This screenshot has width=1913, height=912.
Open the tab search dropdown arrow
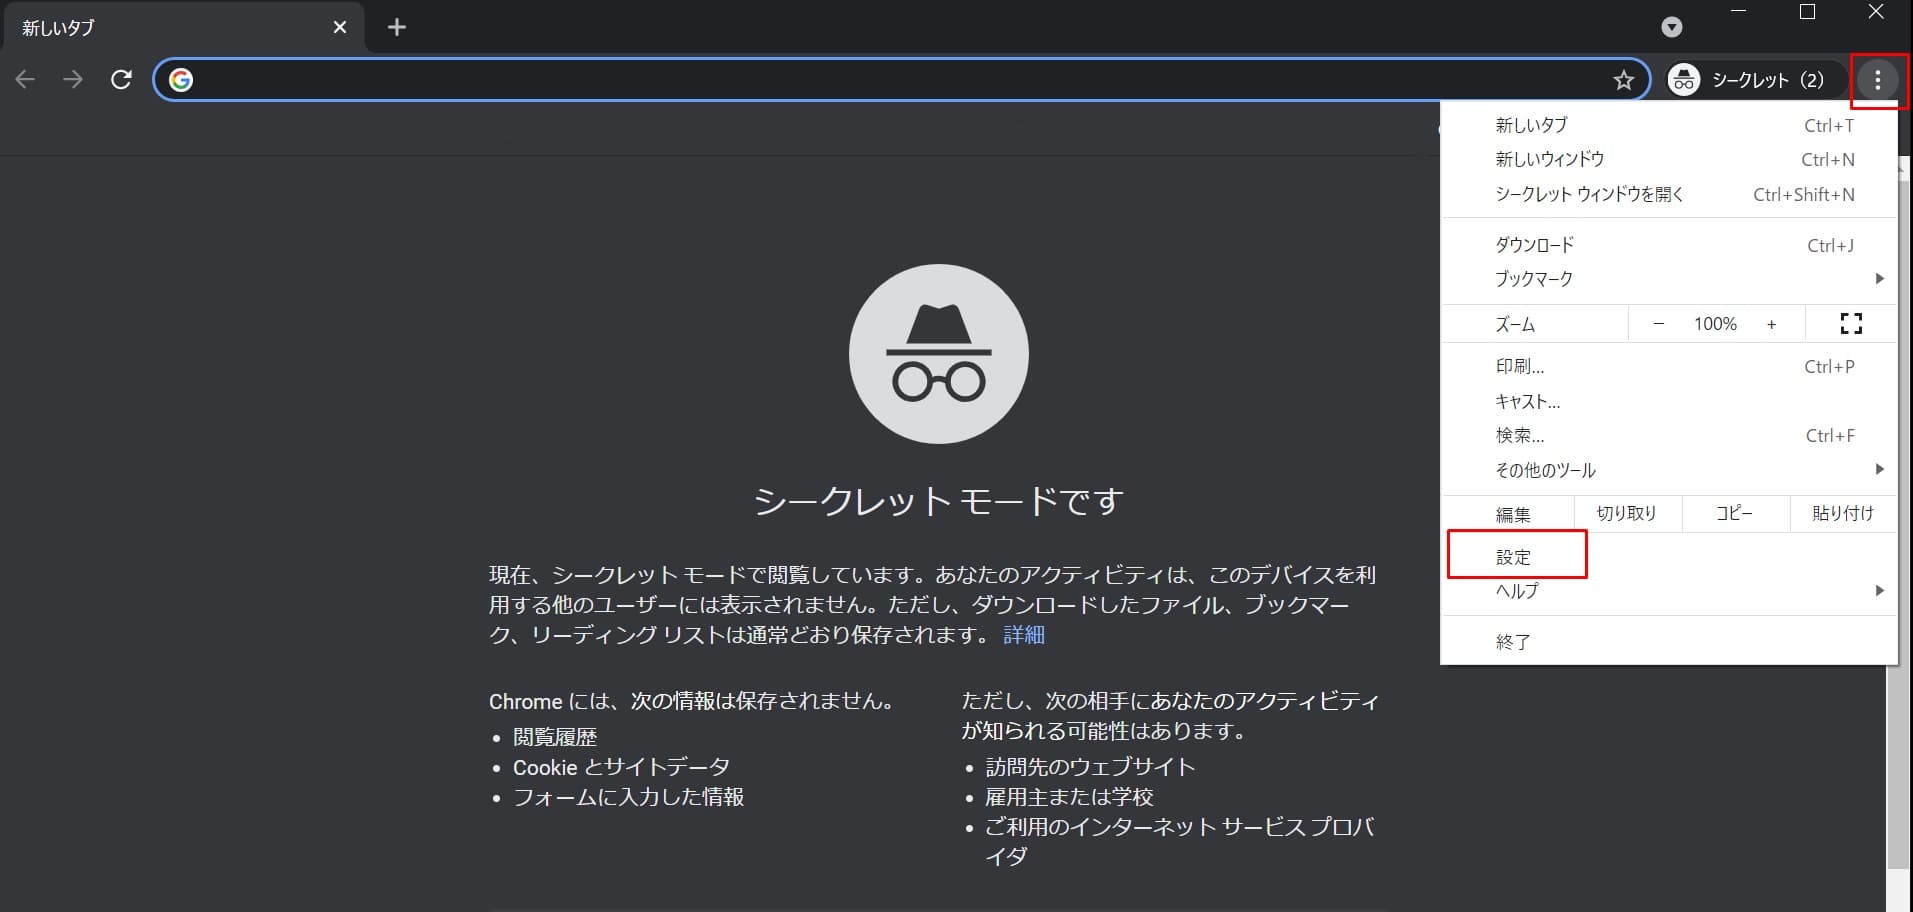click(1672, 27)
